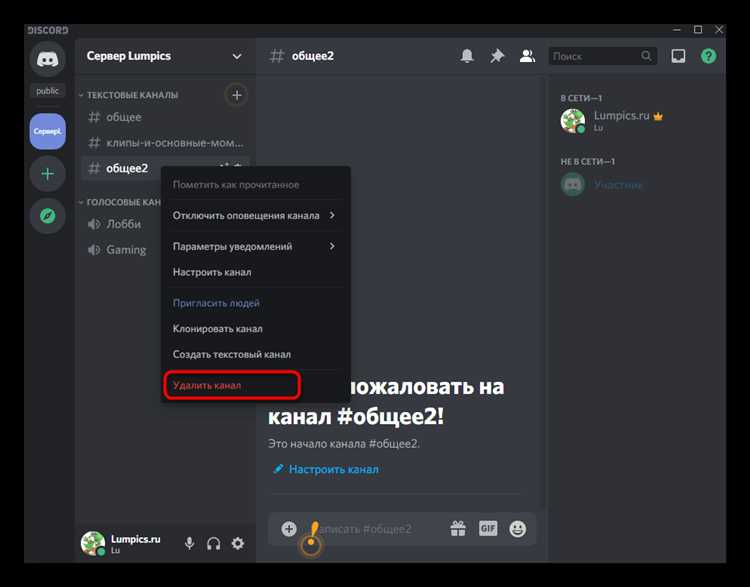Open the клипы-и-основные-мом... channel
Screen dimensions: 750x587
pos(165,142)
